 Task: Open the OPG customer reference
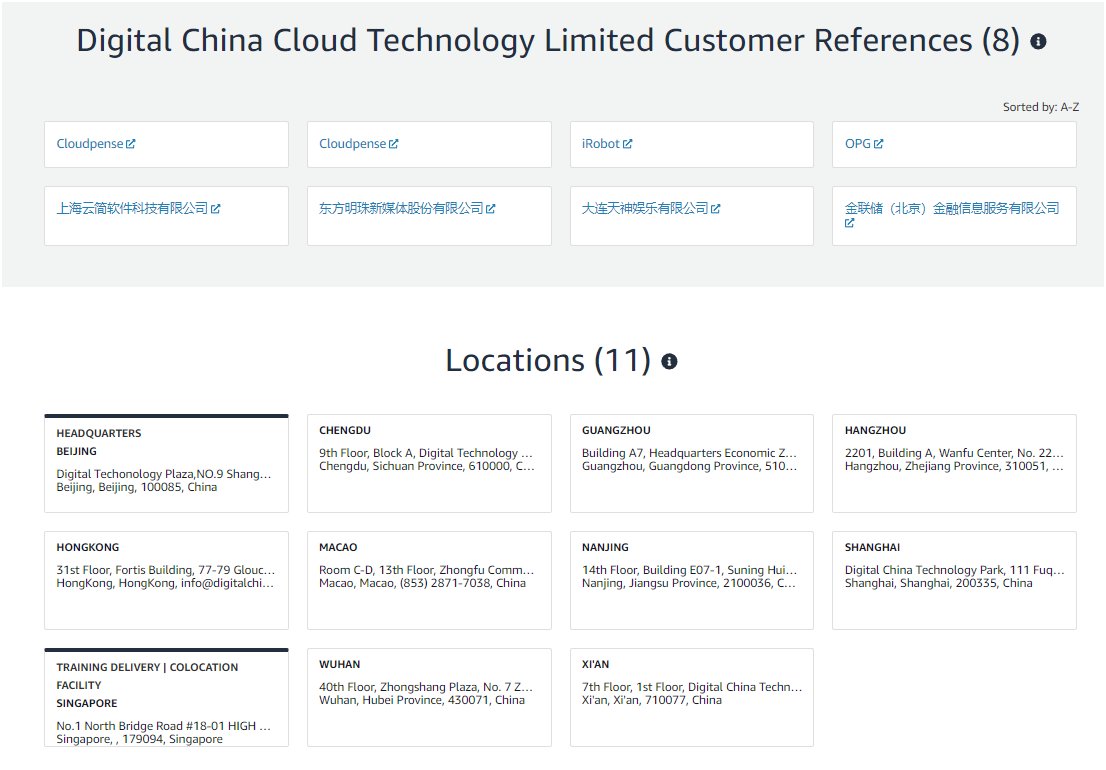[858, 144]
